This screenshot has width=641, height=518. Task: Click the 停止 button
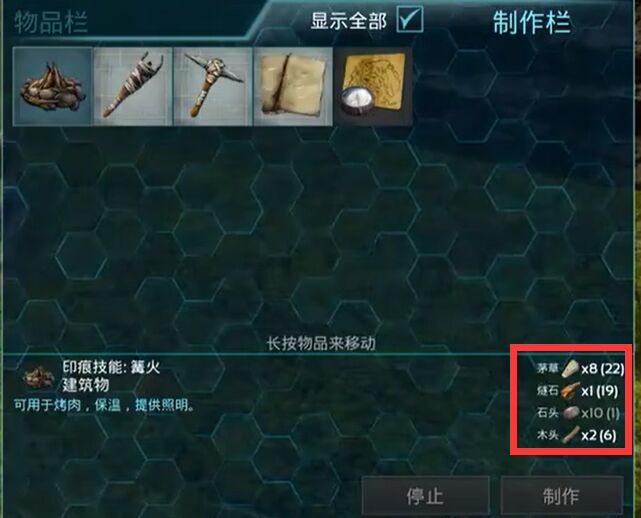[x=425, y=496]
